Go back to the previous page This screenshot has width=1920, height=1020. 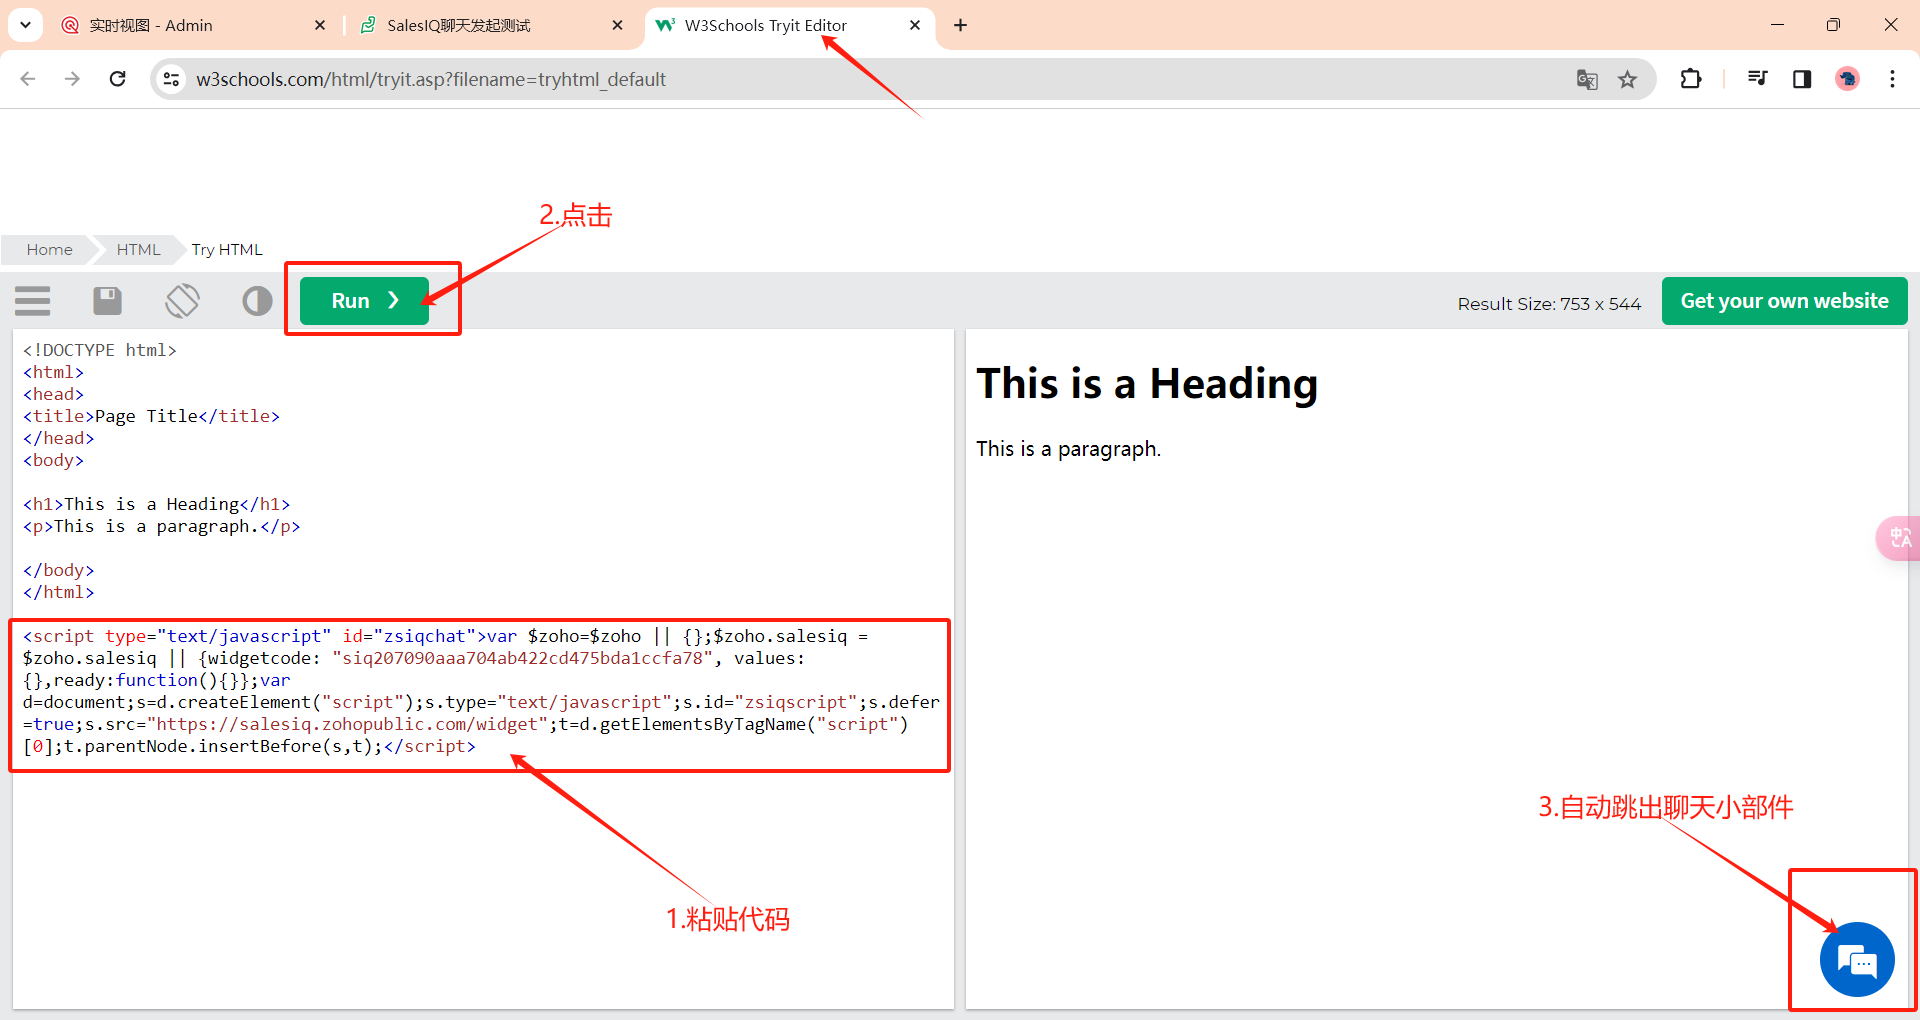(28, 79)
